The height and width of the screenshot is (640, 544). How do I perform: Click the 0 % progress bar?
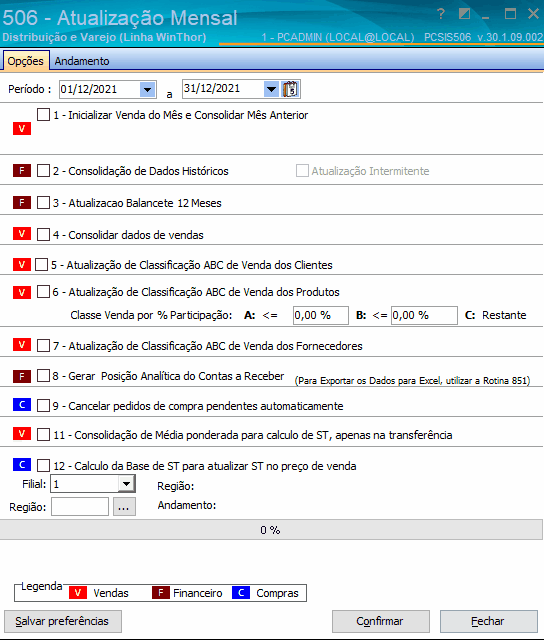click(271, 530)
